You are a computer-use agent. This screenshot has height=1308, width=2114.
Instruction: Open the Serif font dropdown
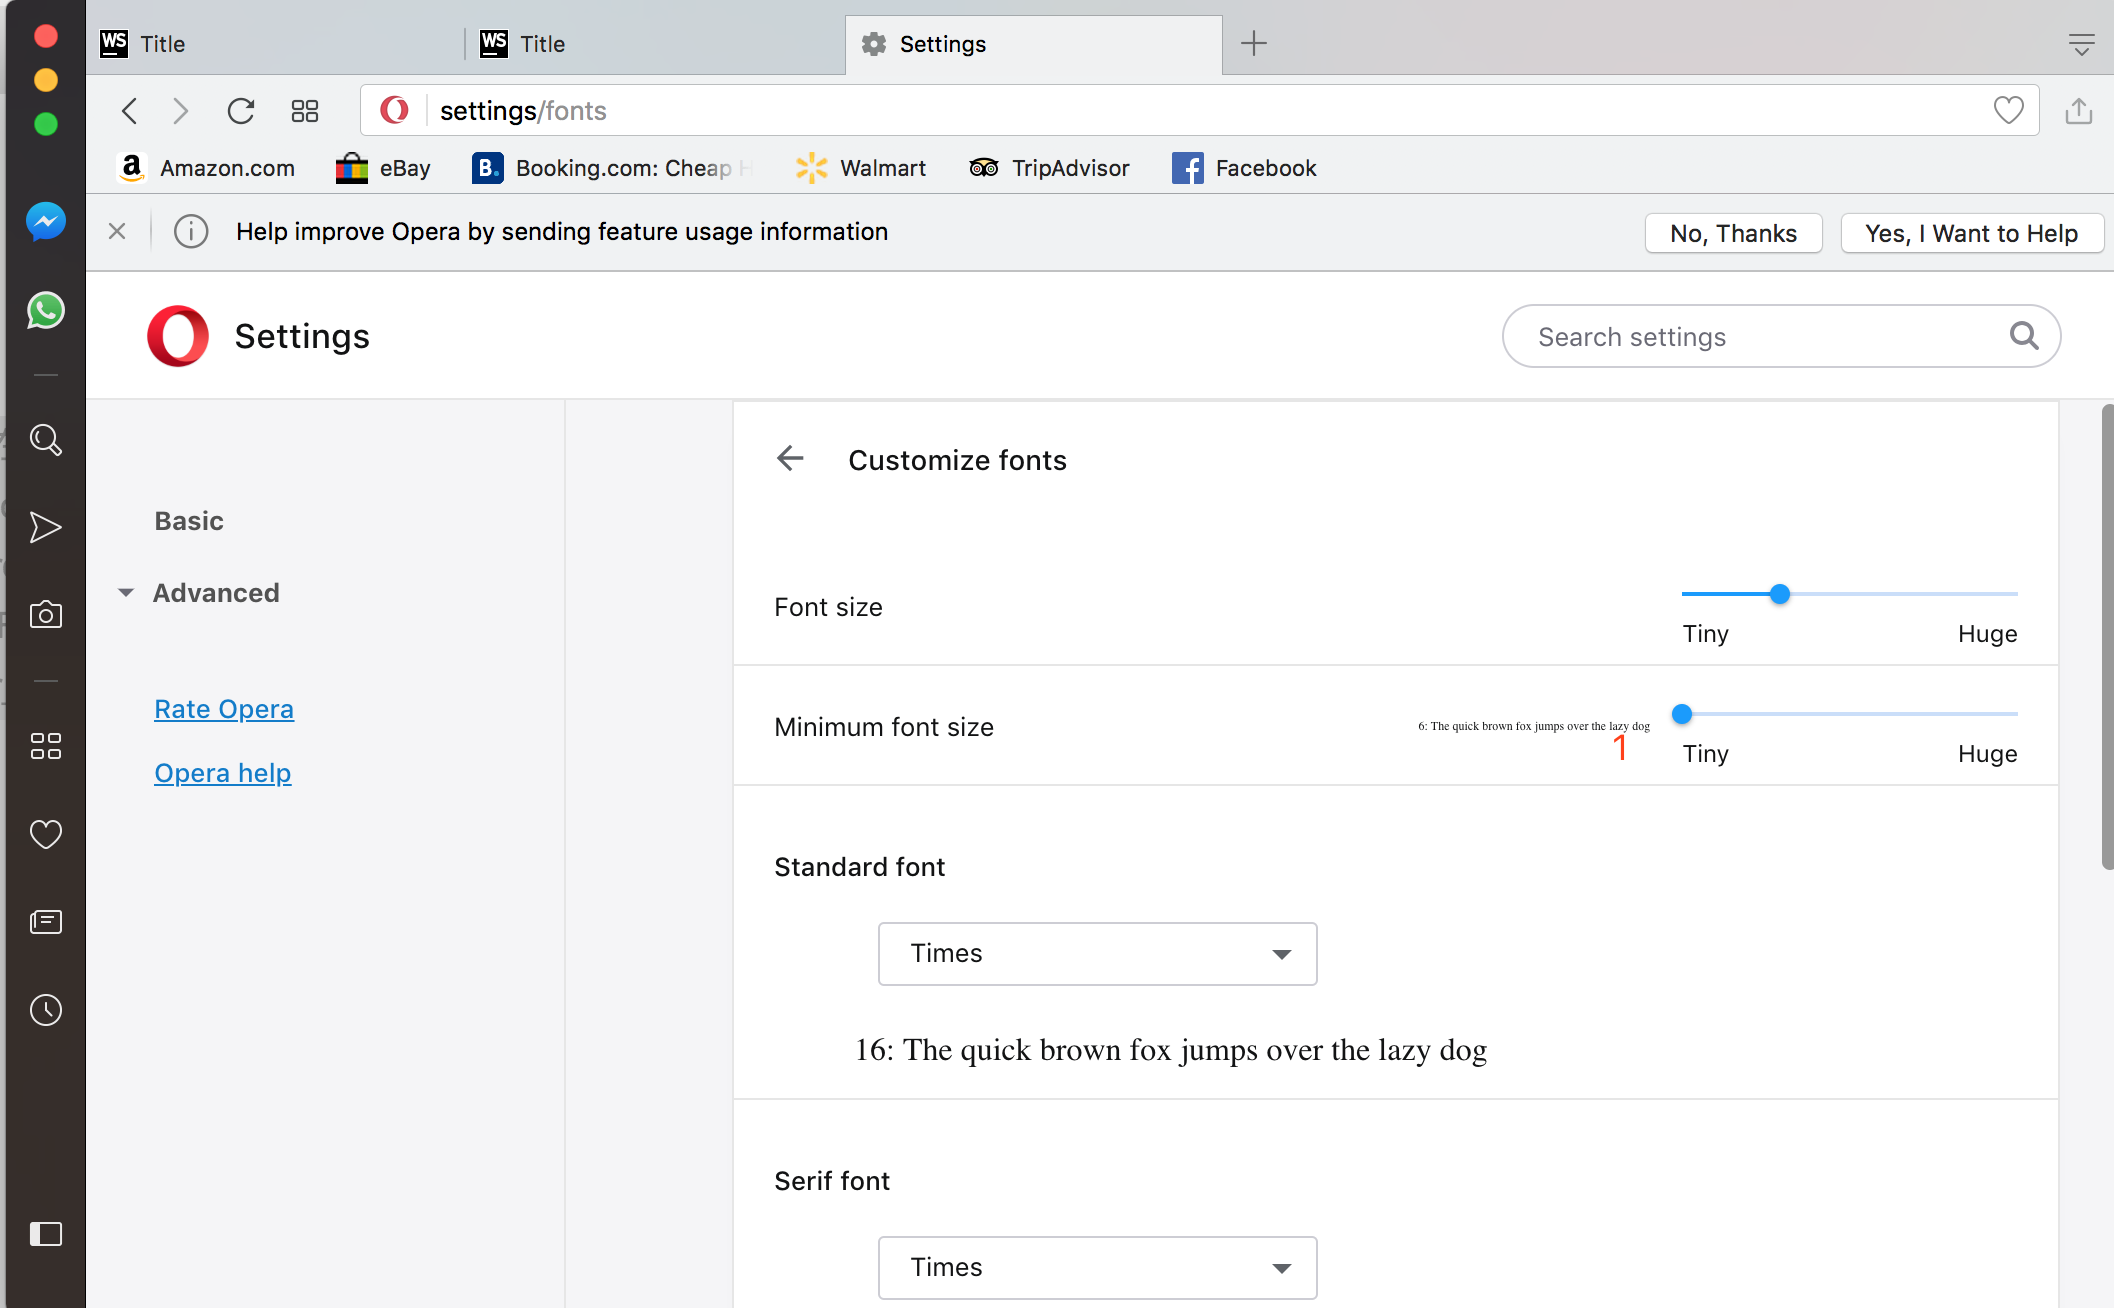[x=1097, y=1268]
